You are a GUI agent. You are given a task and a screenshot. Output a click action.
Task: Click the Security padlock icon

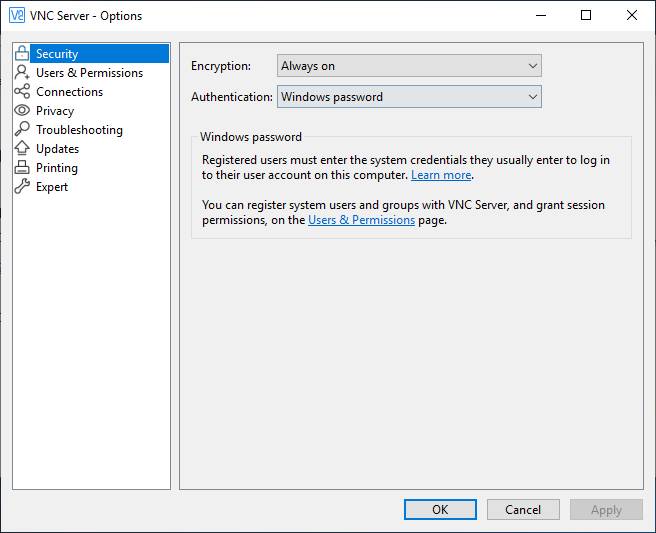[22, 53]
